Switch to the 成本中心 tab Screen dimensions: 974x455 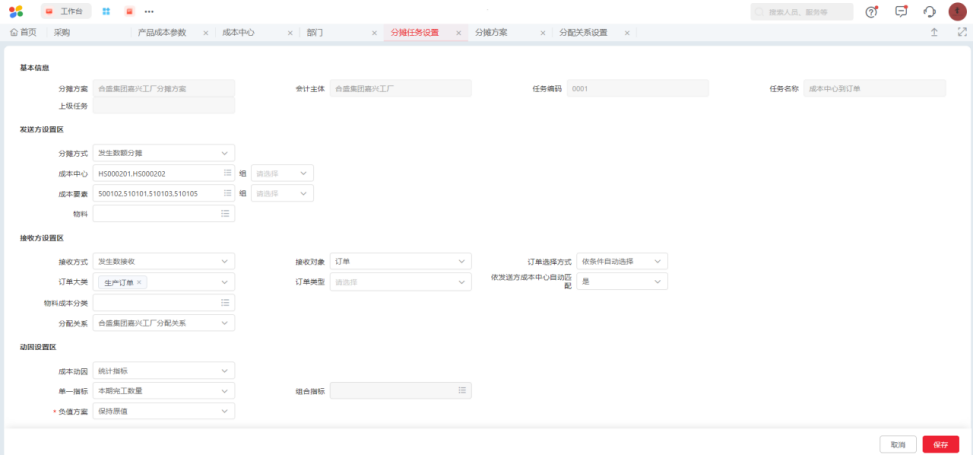[x=239, y=33]
